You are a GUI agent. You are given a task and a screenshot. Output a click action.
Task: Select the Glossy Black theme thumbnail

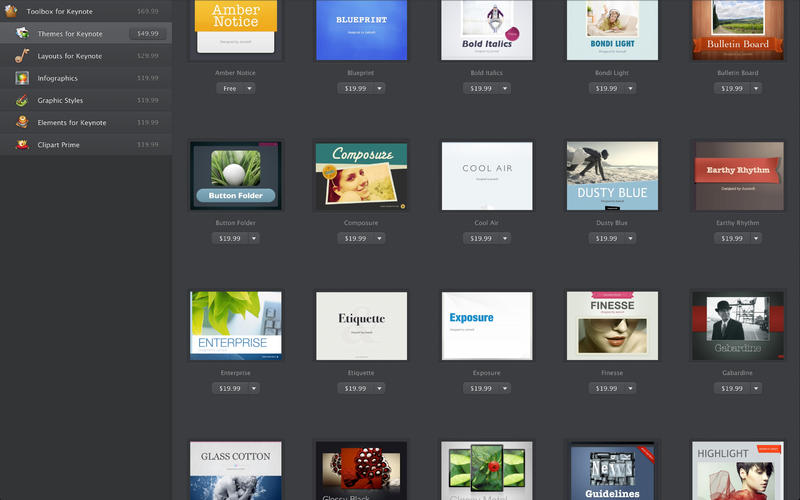[361, 471]
